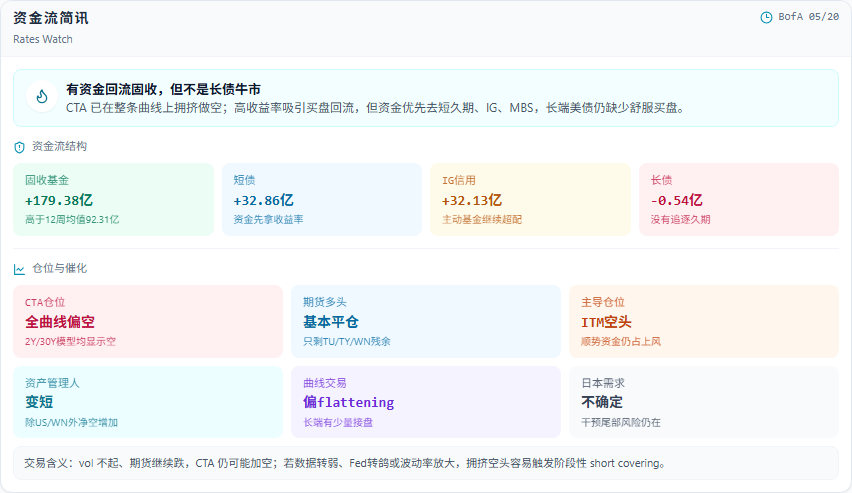Click the note 高于12周均值92.31亿

click(72, 220)
